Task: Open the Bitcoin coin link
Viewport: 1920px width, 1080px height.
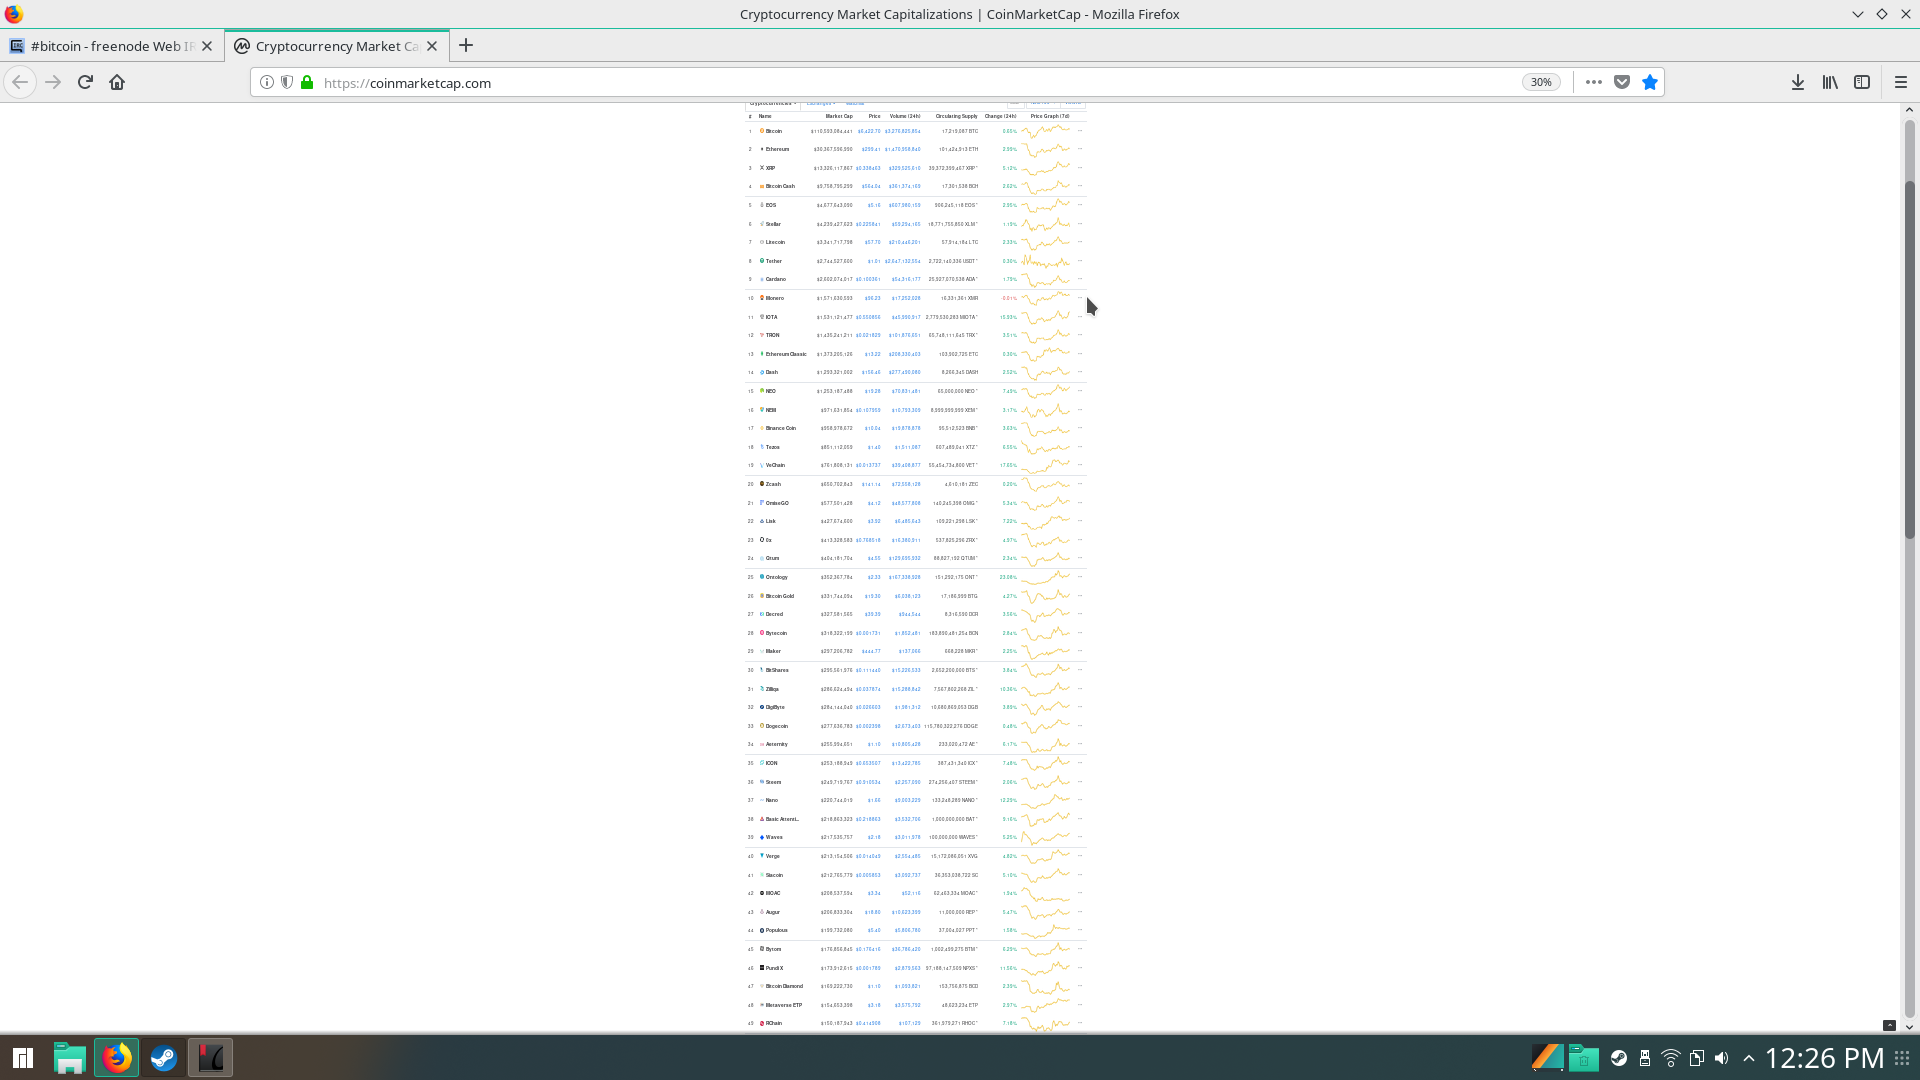Action: point(774,131)
